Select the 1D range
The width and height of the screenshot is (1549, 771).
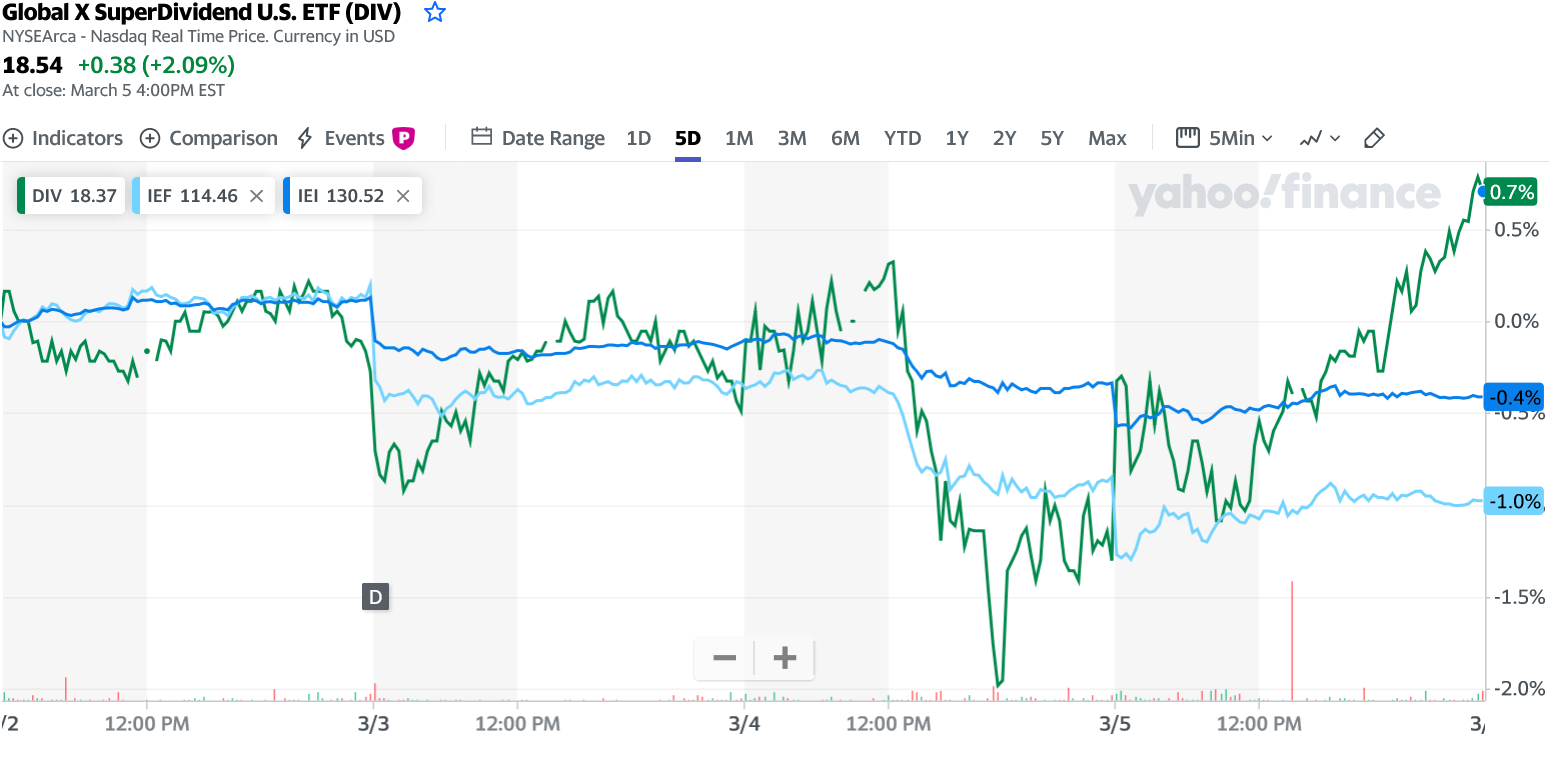point(639,138)
